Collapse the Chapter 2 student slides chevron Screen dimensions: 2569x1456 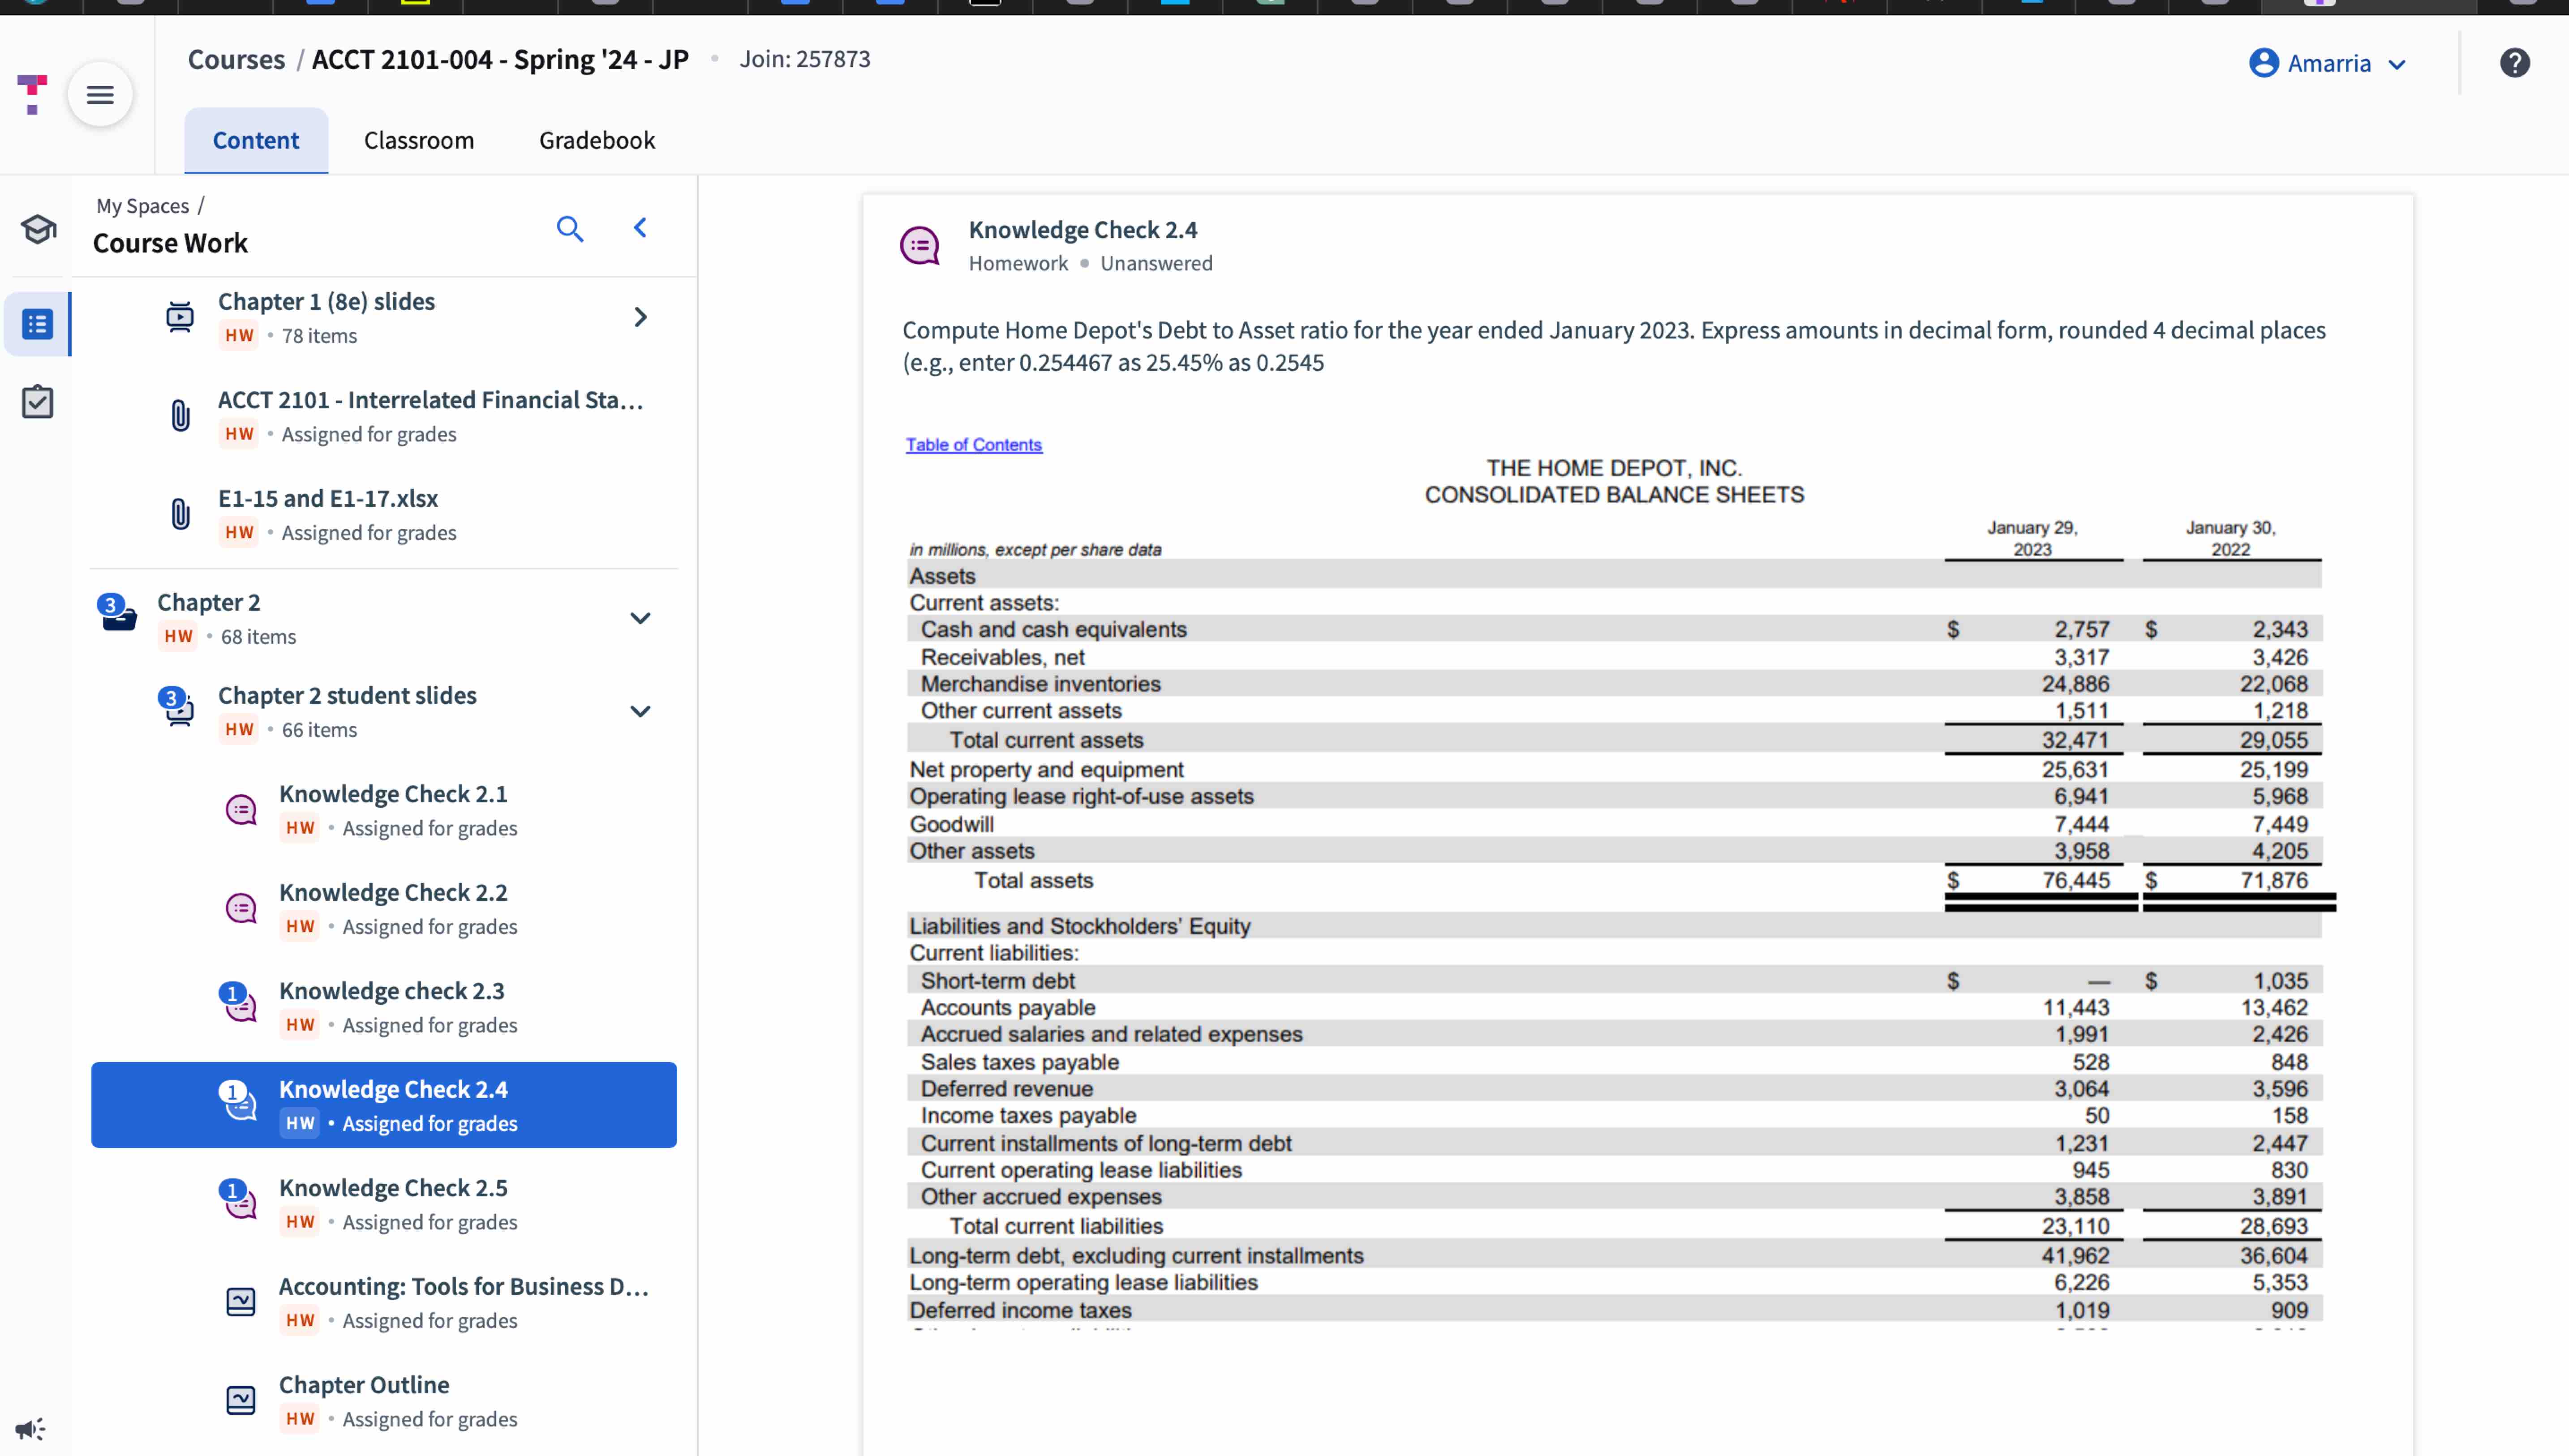tap(640, 711)
